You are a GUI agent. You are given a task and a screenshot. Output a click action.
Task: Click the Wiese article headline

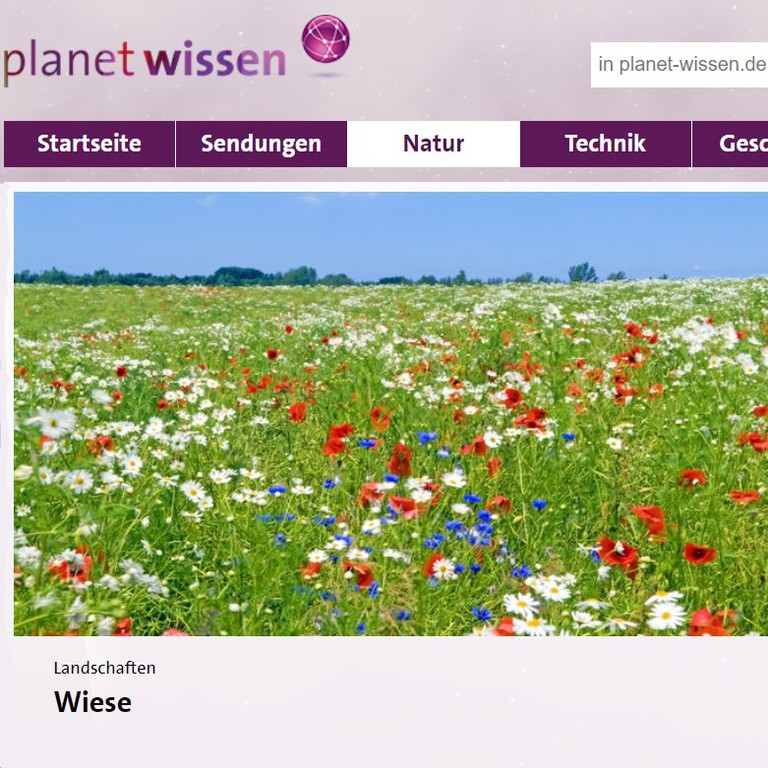pyautogui.click(x=93, y=702)
